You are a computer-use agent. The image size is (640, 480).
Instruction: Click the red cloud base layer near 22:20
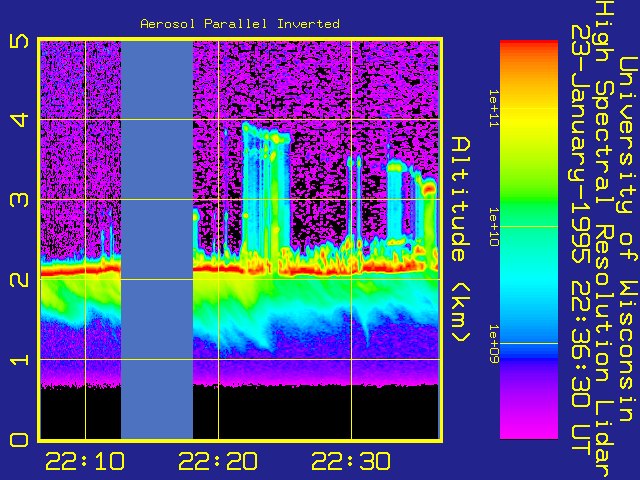216,269
